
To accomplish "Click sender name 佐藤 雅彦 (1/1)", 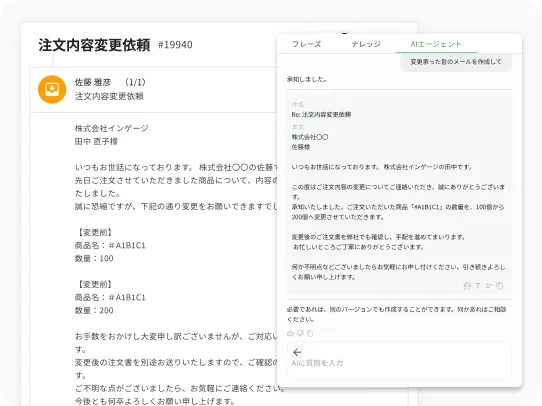I will tap(110, 82).
